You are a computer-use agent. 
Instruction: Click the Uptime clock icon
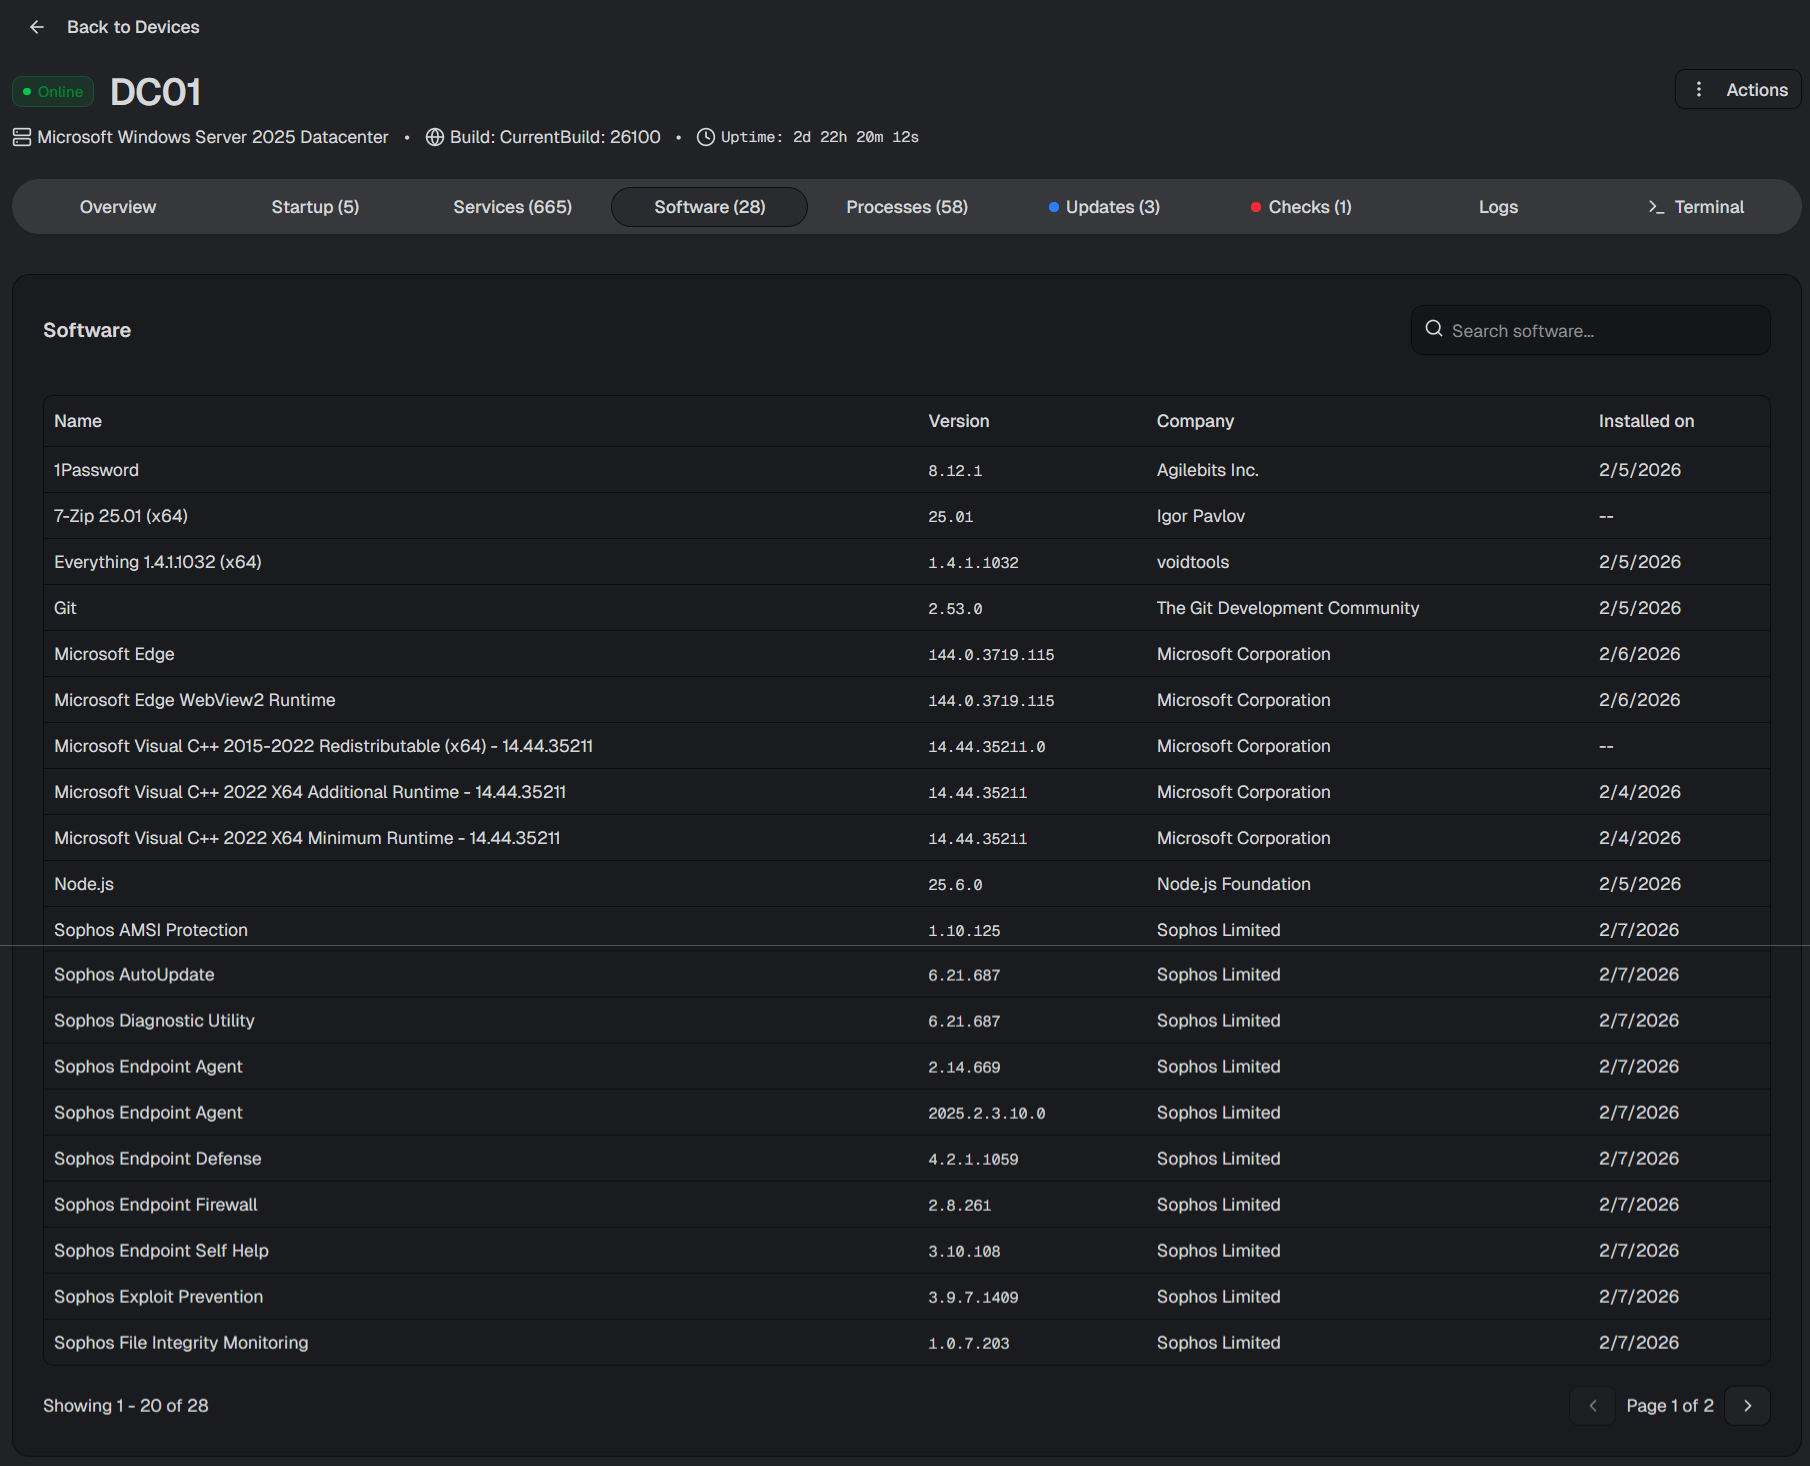pyautogui.click(x=705, y=137)
